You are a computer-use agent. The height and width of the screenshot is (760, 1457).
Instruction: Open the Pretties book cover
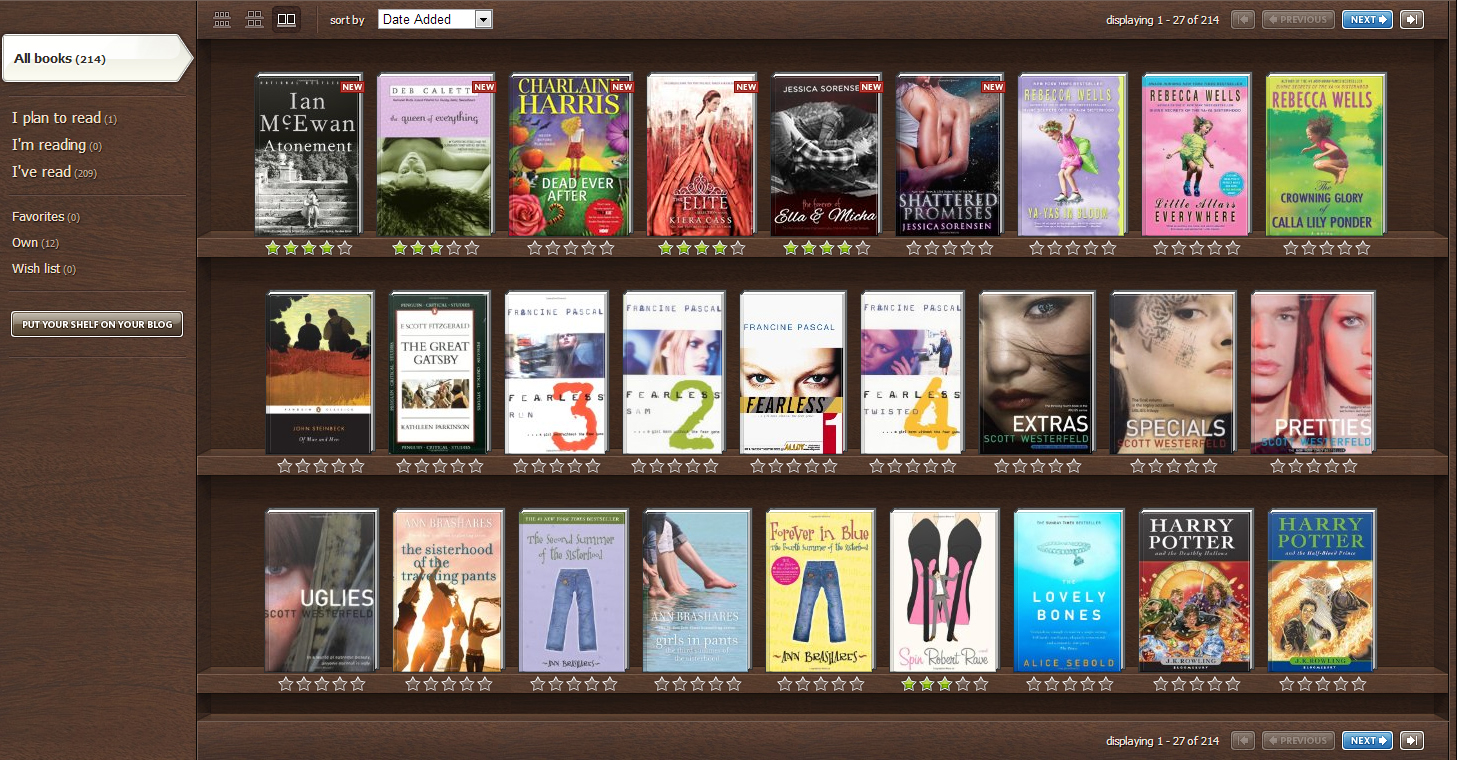(1313, 373)
